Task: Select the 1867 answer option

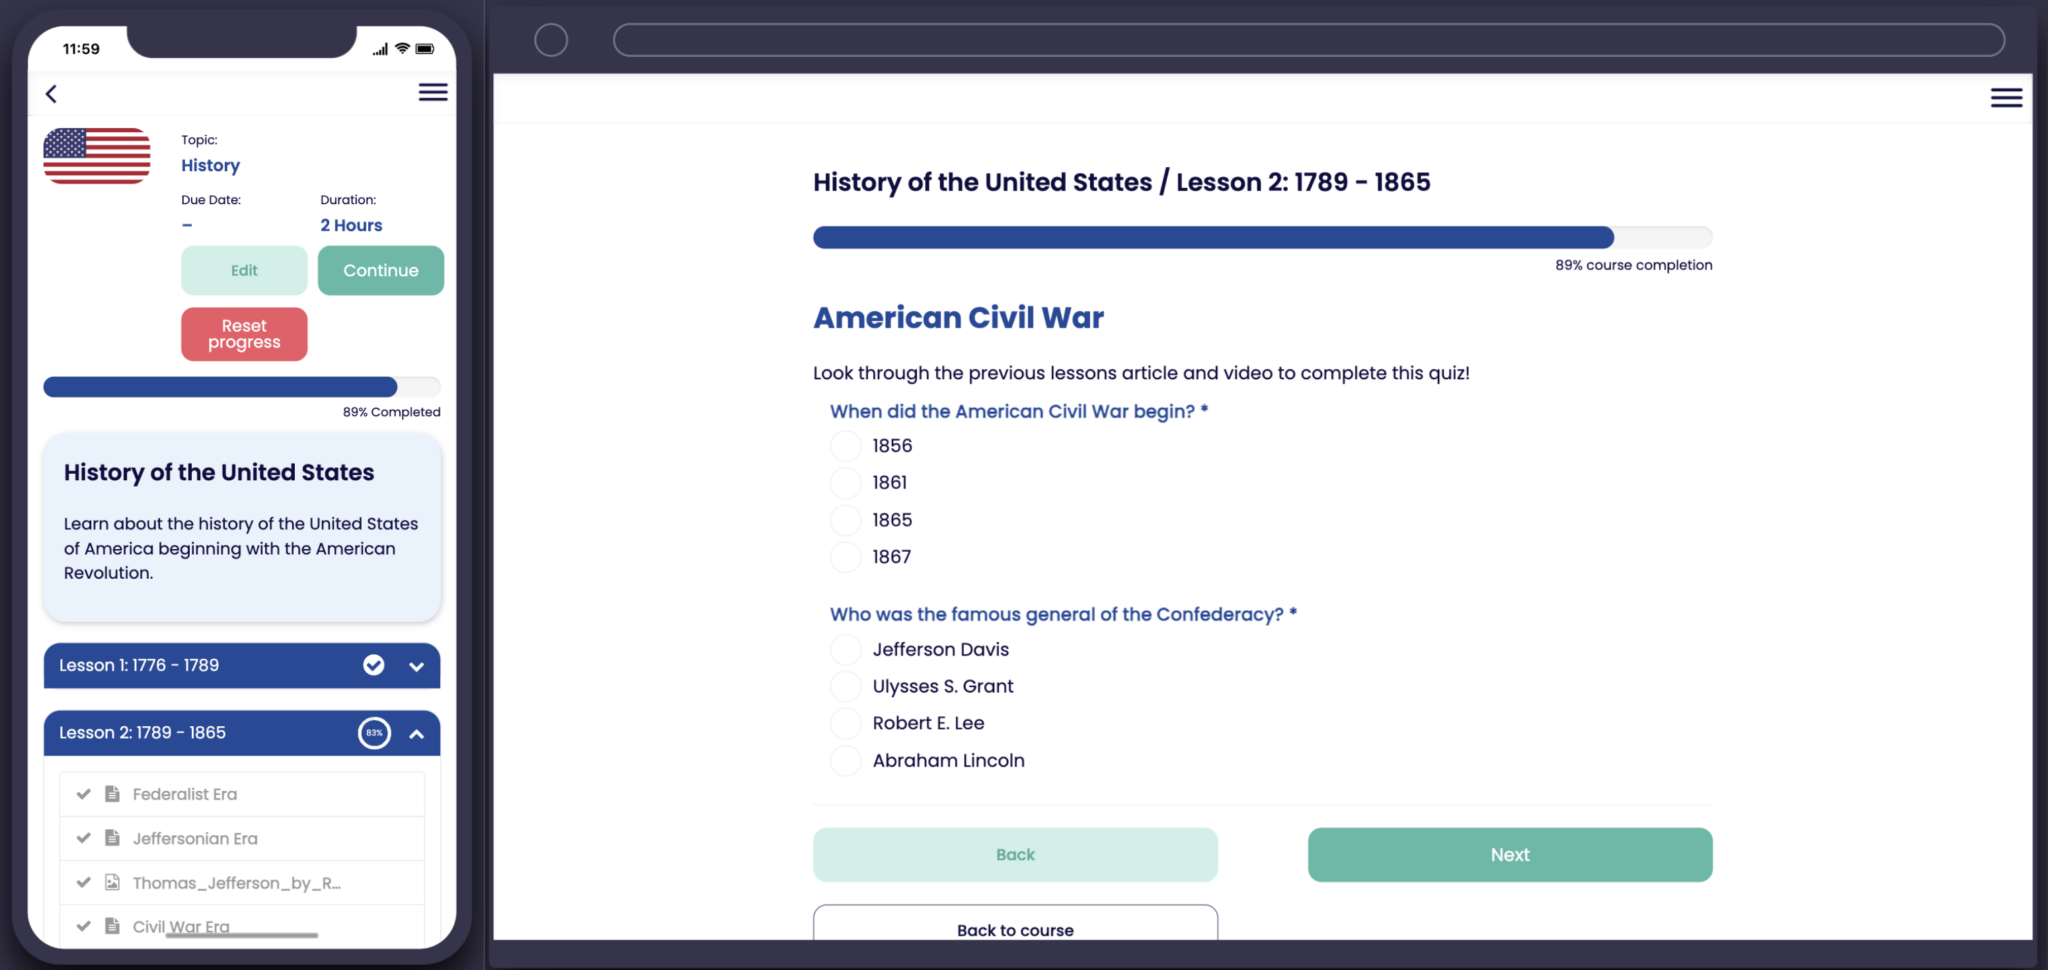Action: (846, 557)
